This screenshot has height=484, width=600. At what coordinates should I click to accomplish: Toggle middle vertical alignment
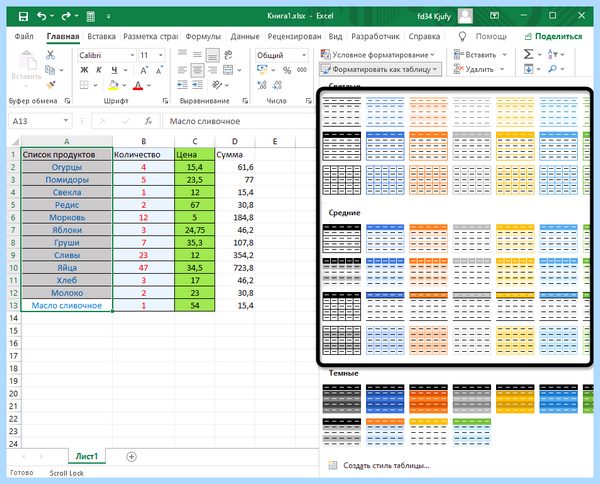(197, 55)
